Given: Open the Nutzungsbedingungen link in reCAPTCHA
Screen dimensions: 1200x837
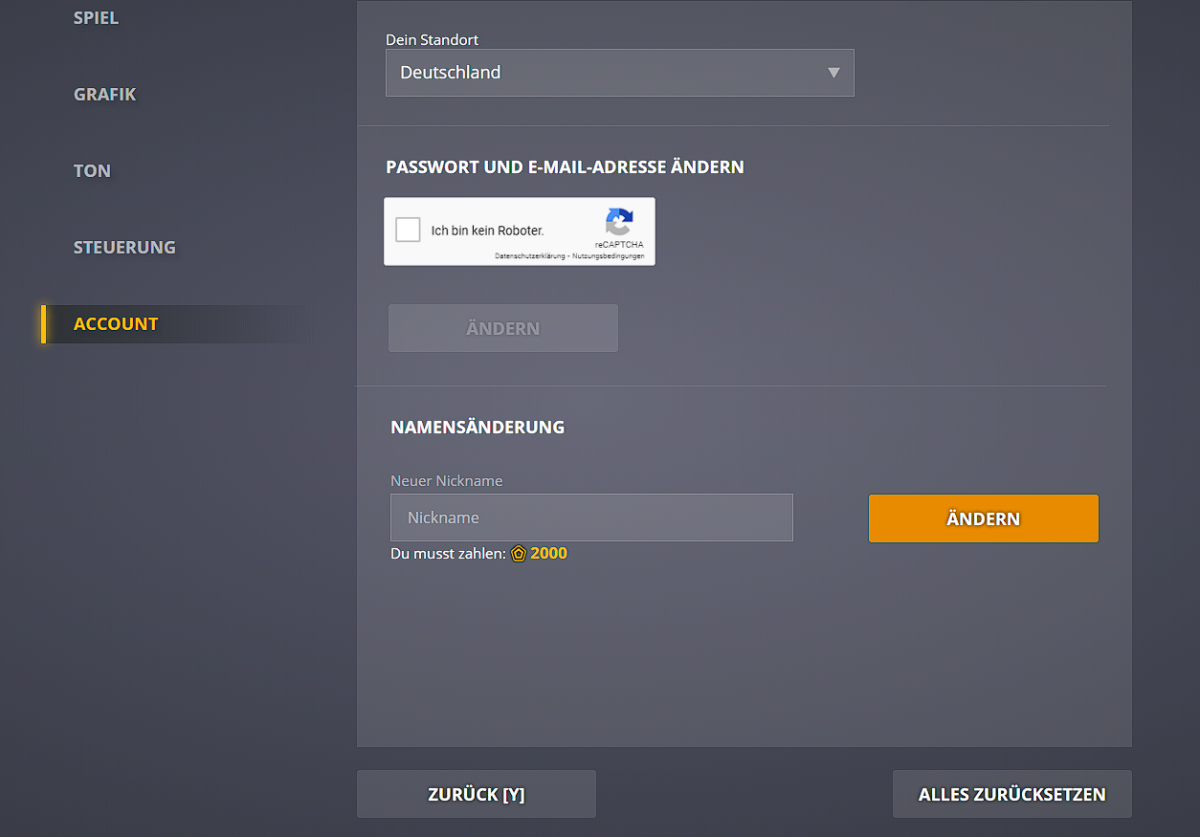Looking at the screenshot, I should tap(608, 257).
